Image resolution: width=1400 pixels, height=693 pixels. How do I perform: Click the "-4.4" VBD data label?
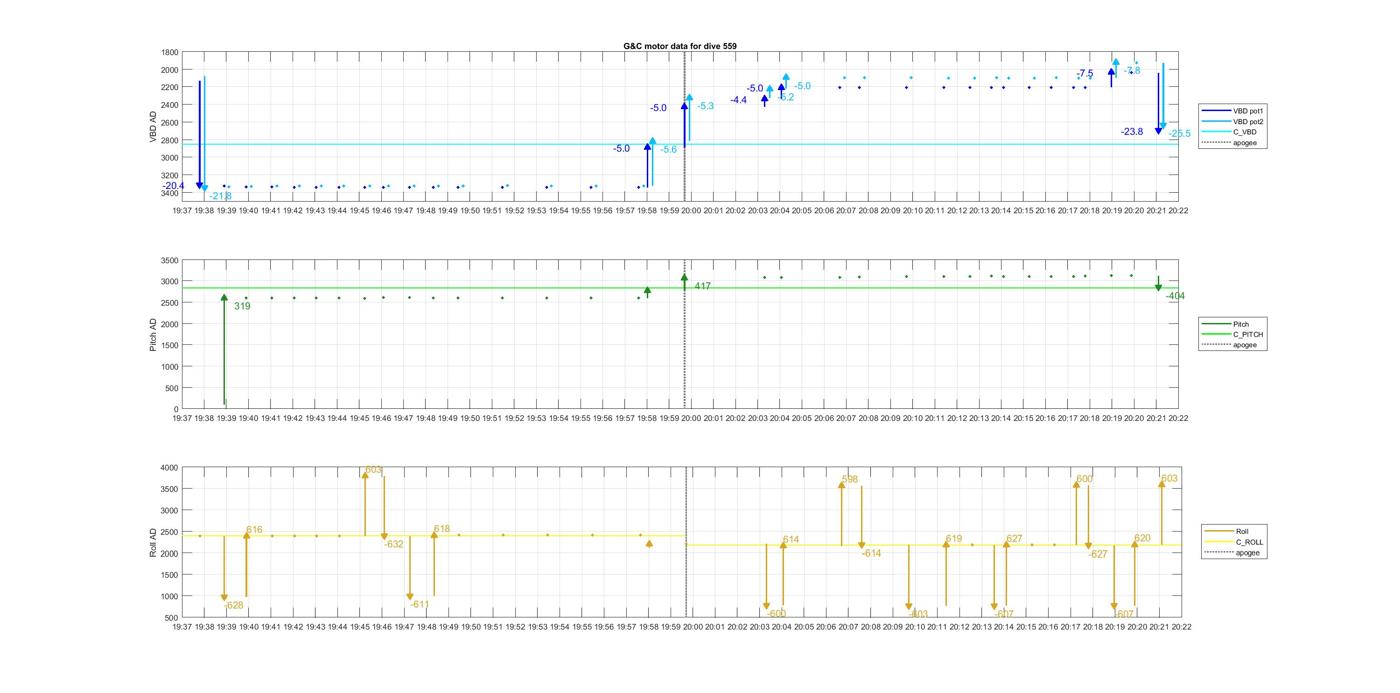coord(738,100)
